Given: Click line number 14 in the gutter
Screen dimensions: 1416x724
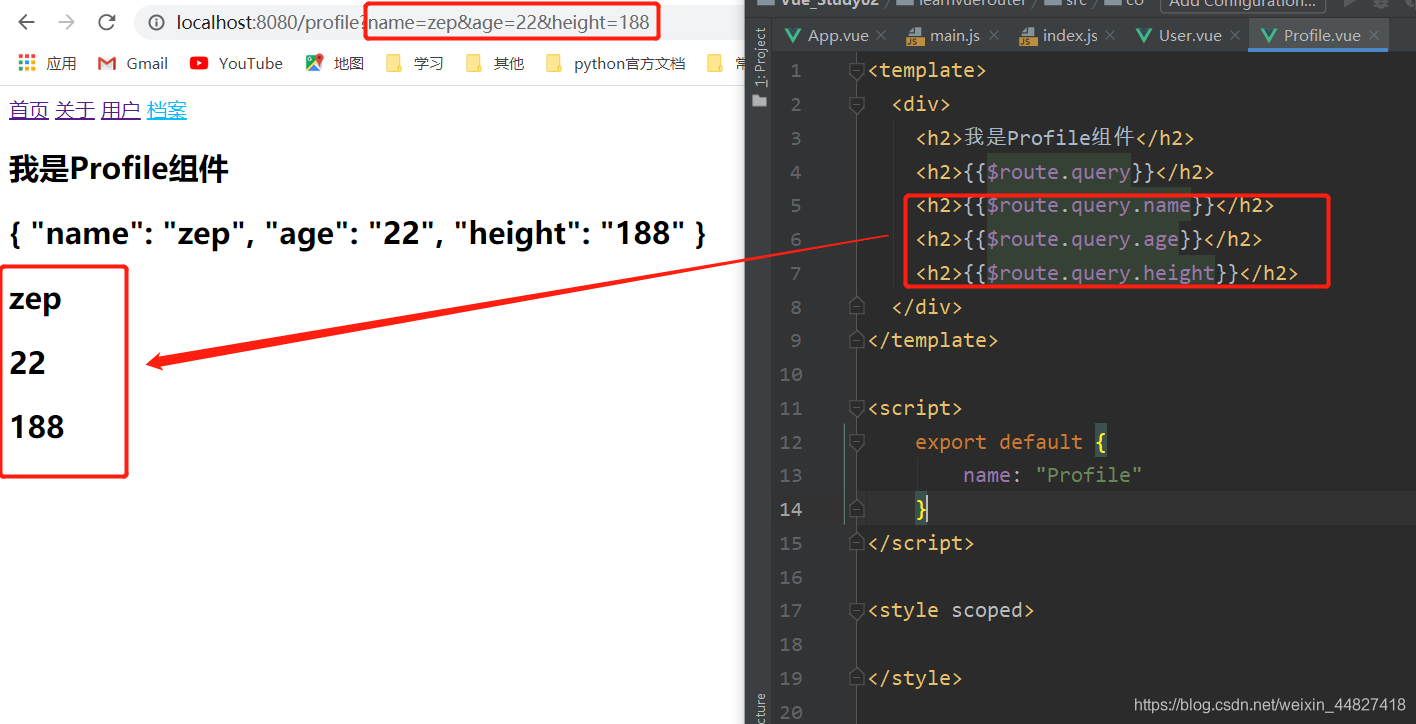Looking at the screenshot, I should (x=790, y=509).
